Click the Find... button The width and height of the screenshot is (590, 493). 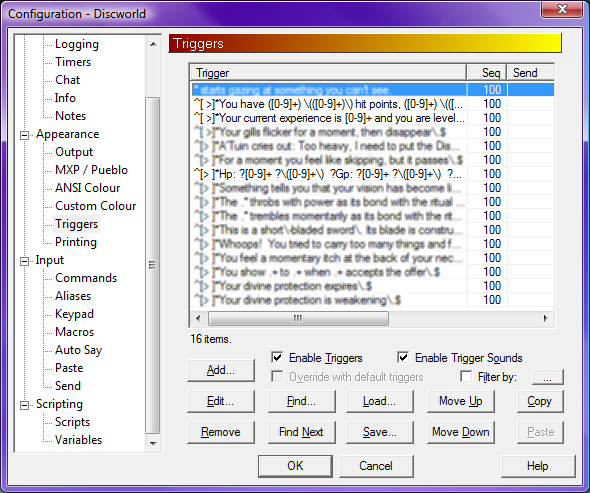coord(301,401)
